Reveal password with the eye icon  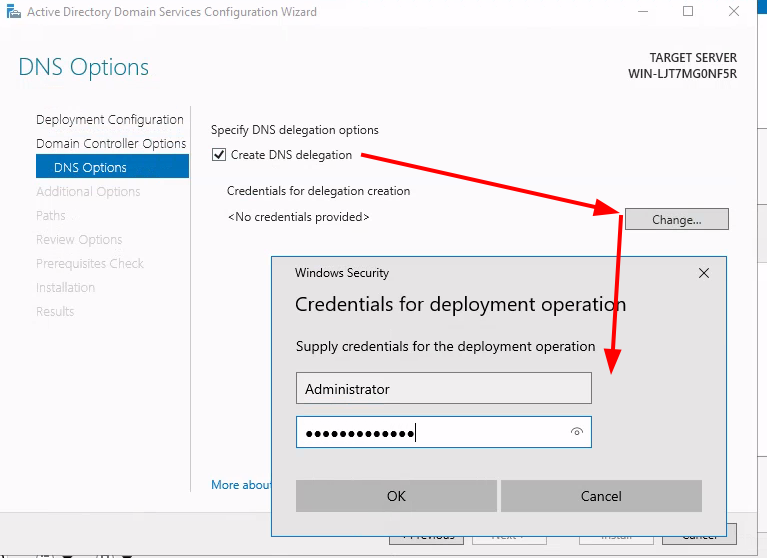(577, 431)
